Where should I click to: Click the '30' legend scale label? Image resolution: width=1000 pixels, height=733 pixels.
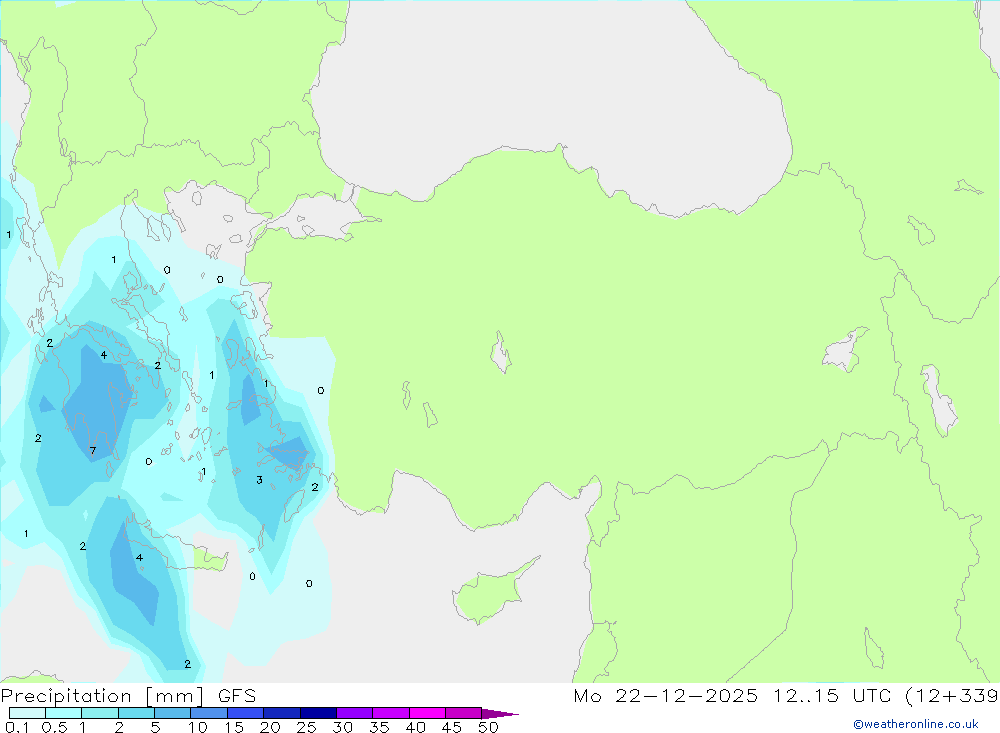click(x=343, y=727)
